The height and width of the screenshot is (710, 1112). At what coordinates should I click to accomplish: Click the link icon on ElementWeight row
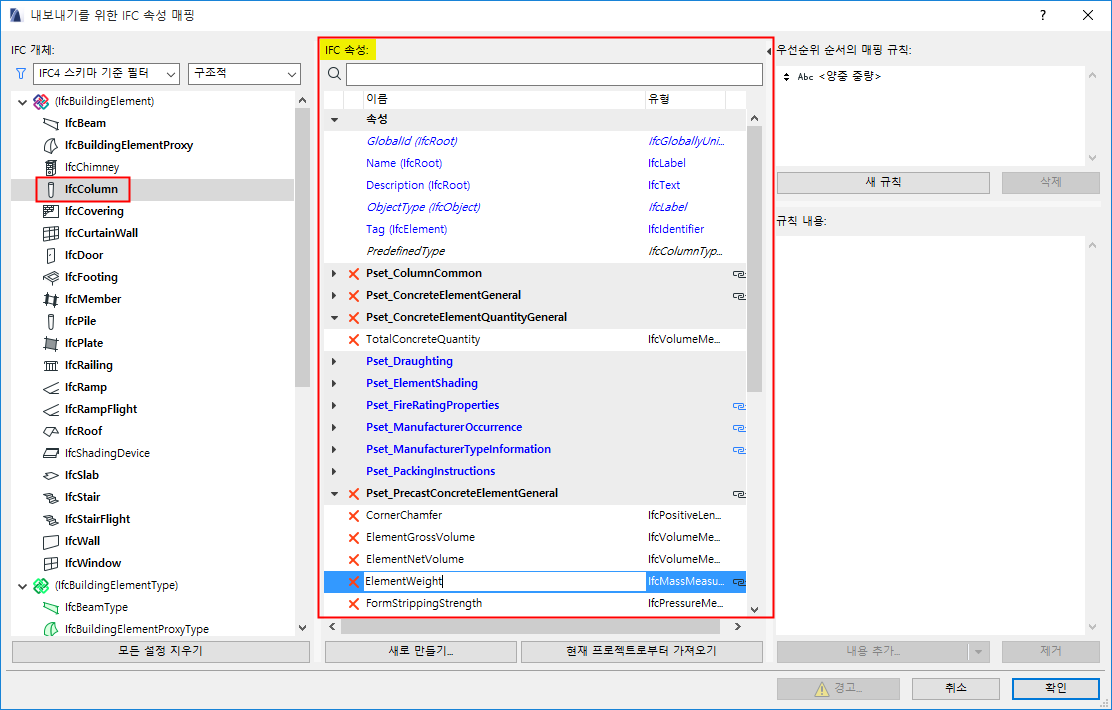738,582
